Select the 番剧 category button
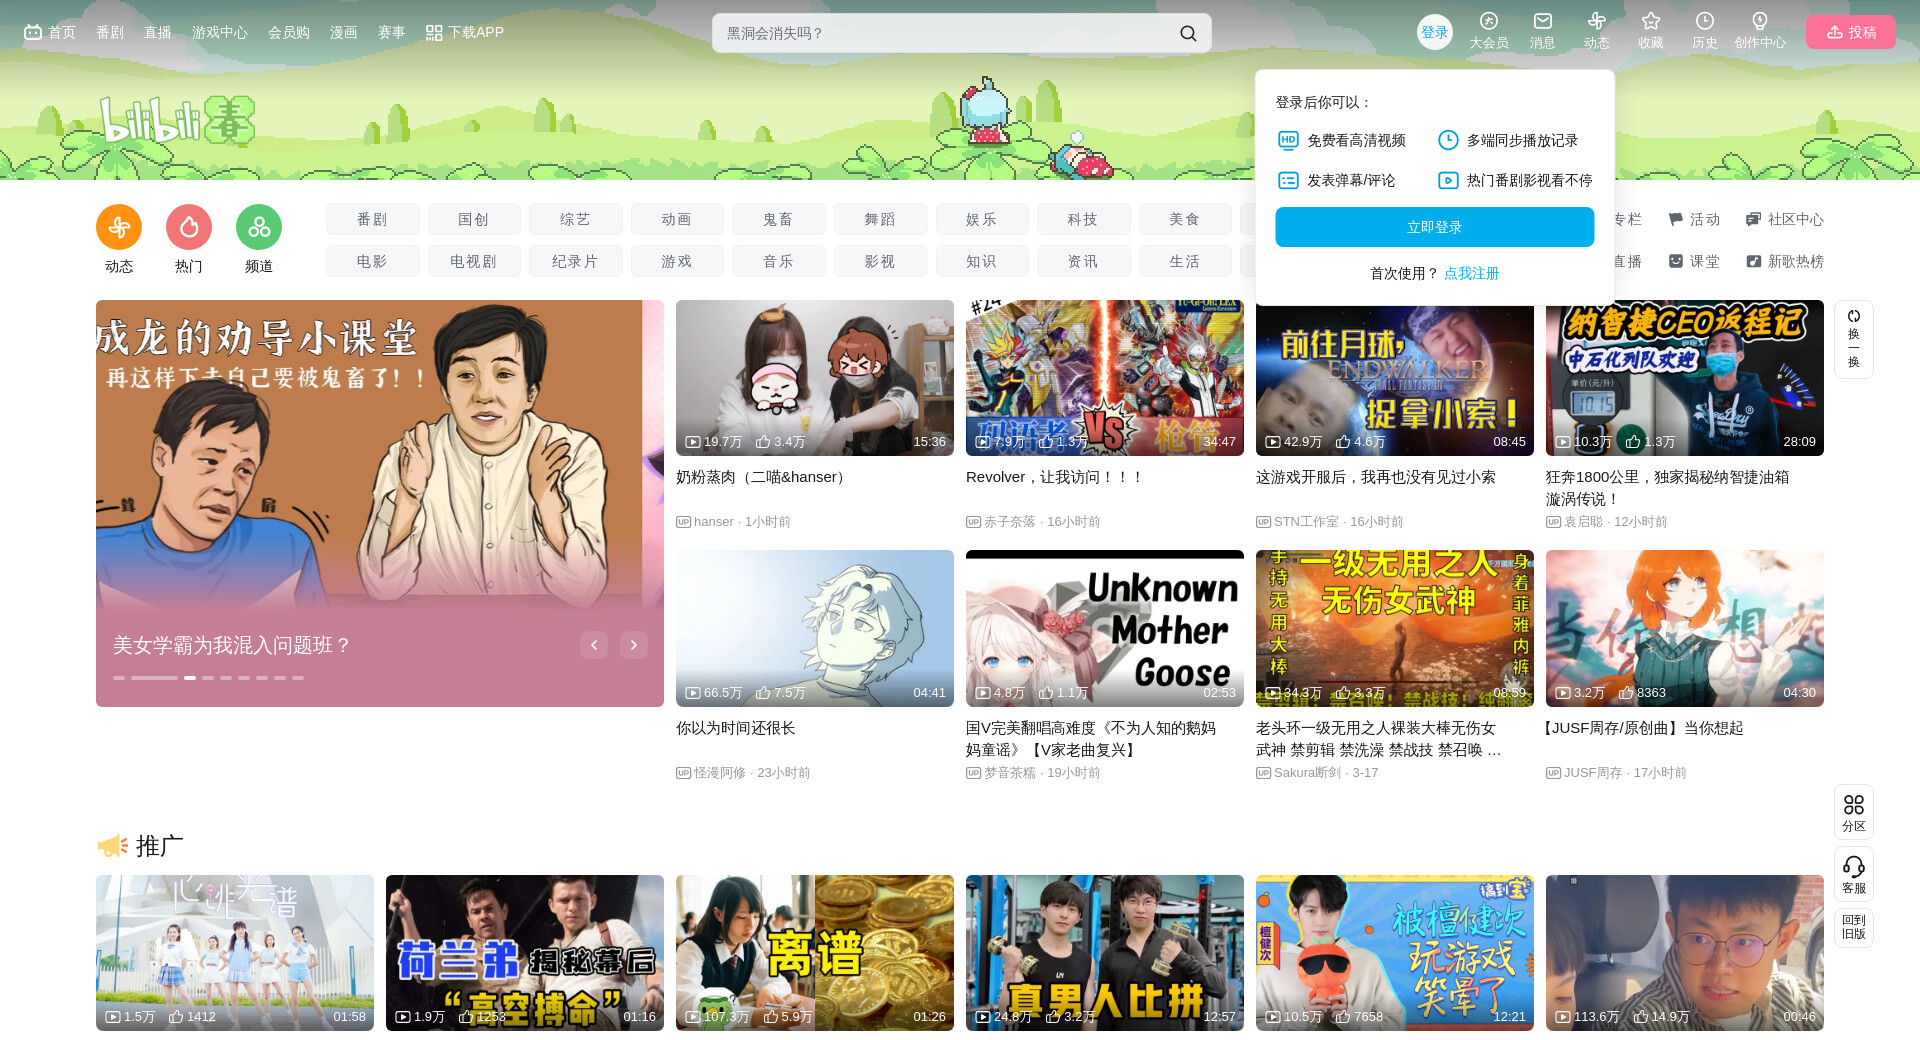 373,219
